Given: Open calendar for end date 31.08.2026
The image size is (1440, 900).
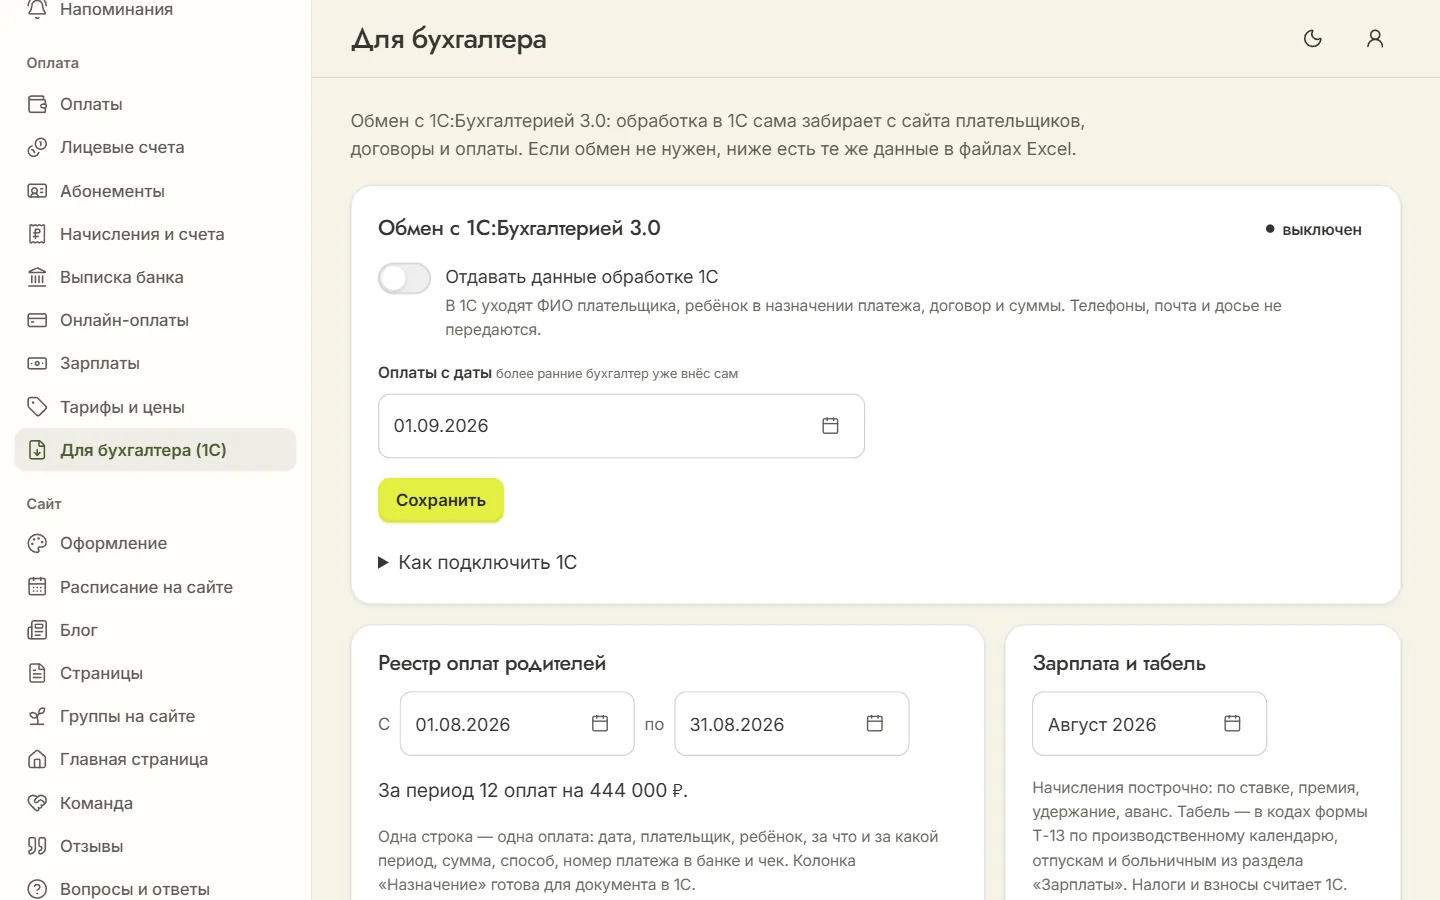Looking at the screenshot, I should (x=875, y=723).
